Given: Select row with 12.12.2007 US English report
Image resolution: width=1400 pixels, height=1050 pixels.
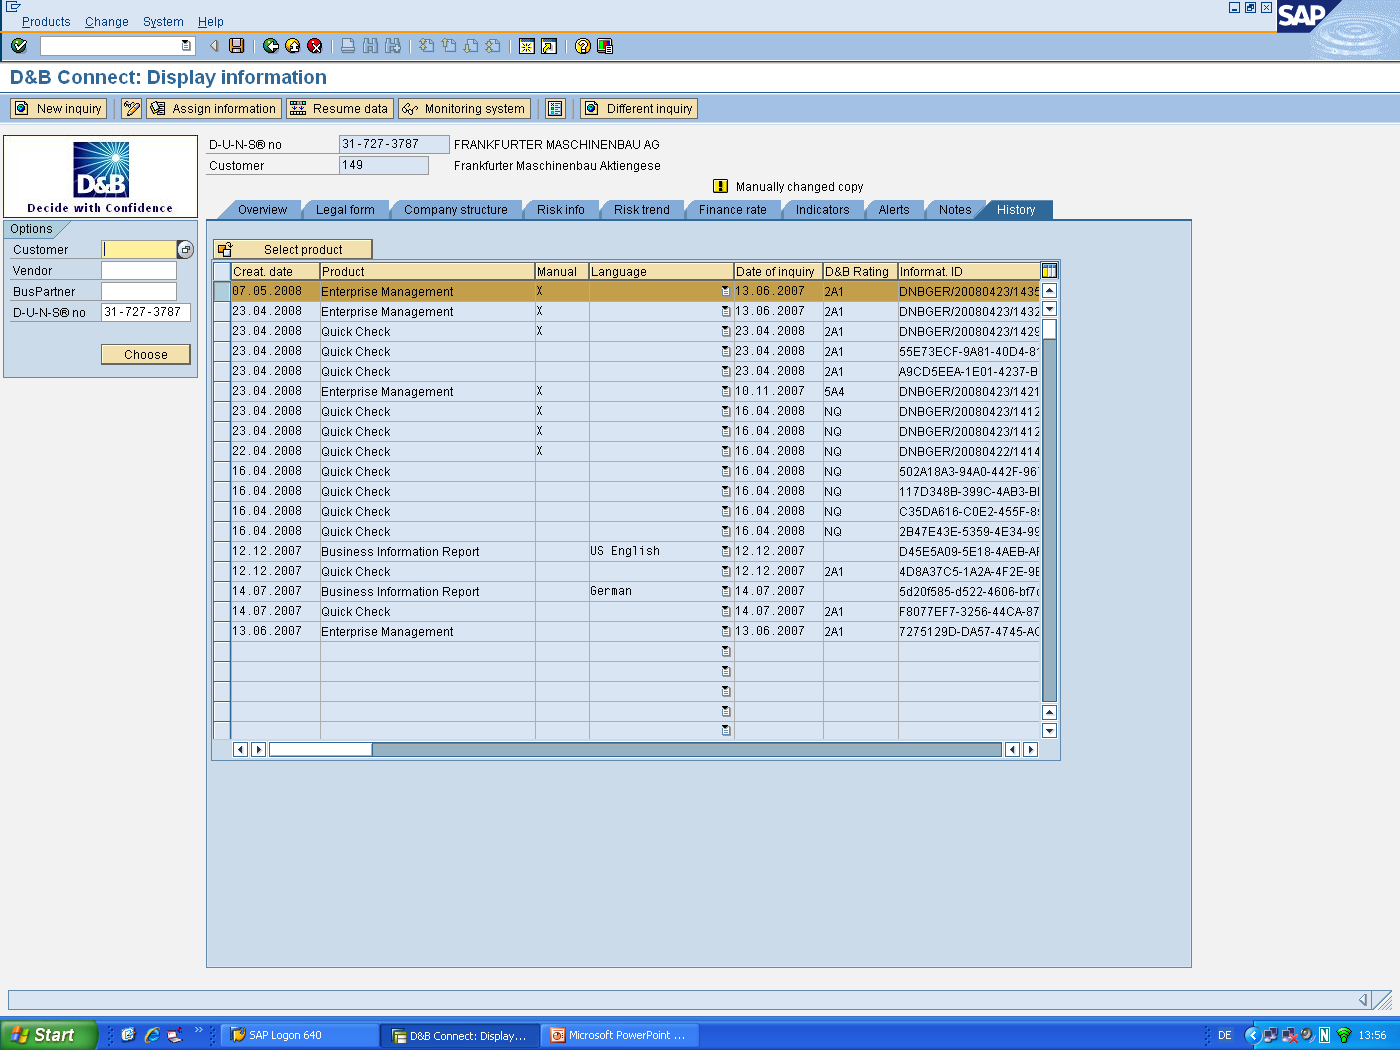Looking at the screenshot, I should pyautogui.click(x=222, y=551).
